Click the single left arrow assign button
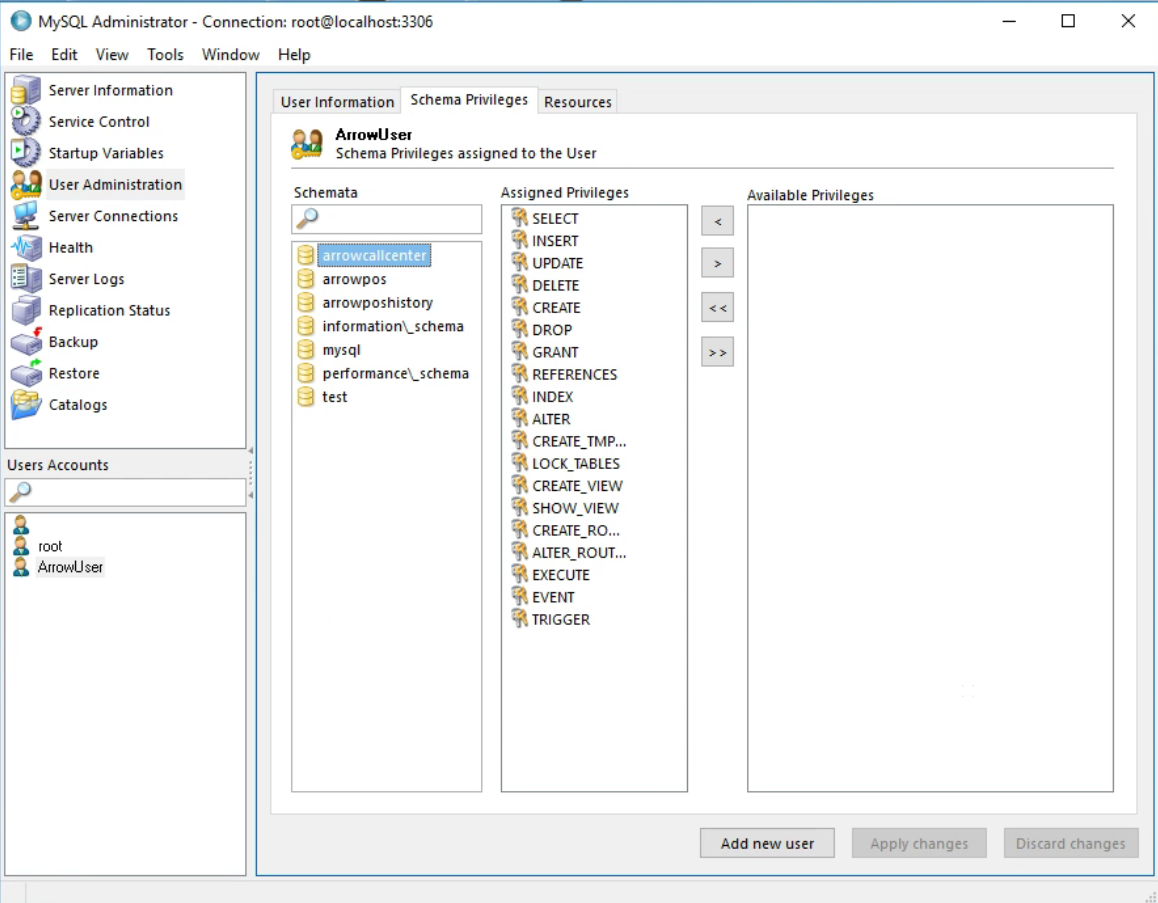The height and width of the screenshot is (903, 1158). (x=717, y=221)
